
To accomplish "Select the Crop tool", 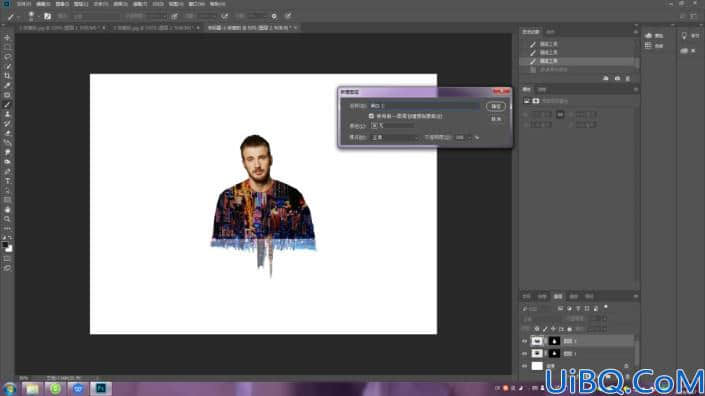I will click(7, 76).
